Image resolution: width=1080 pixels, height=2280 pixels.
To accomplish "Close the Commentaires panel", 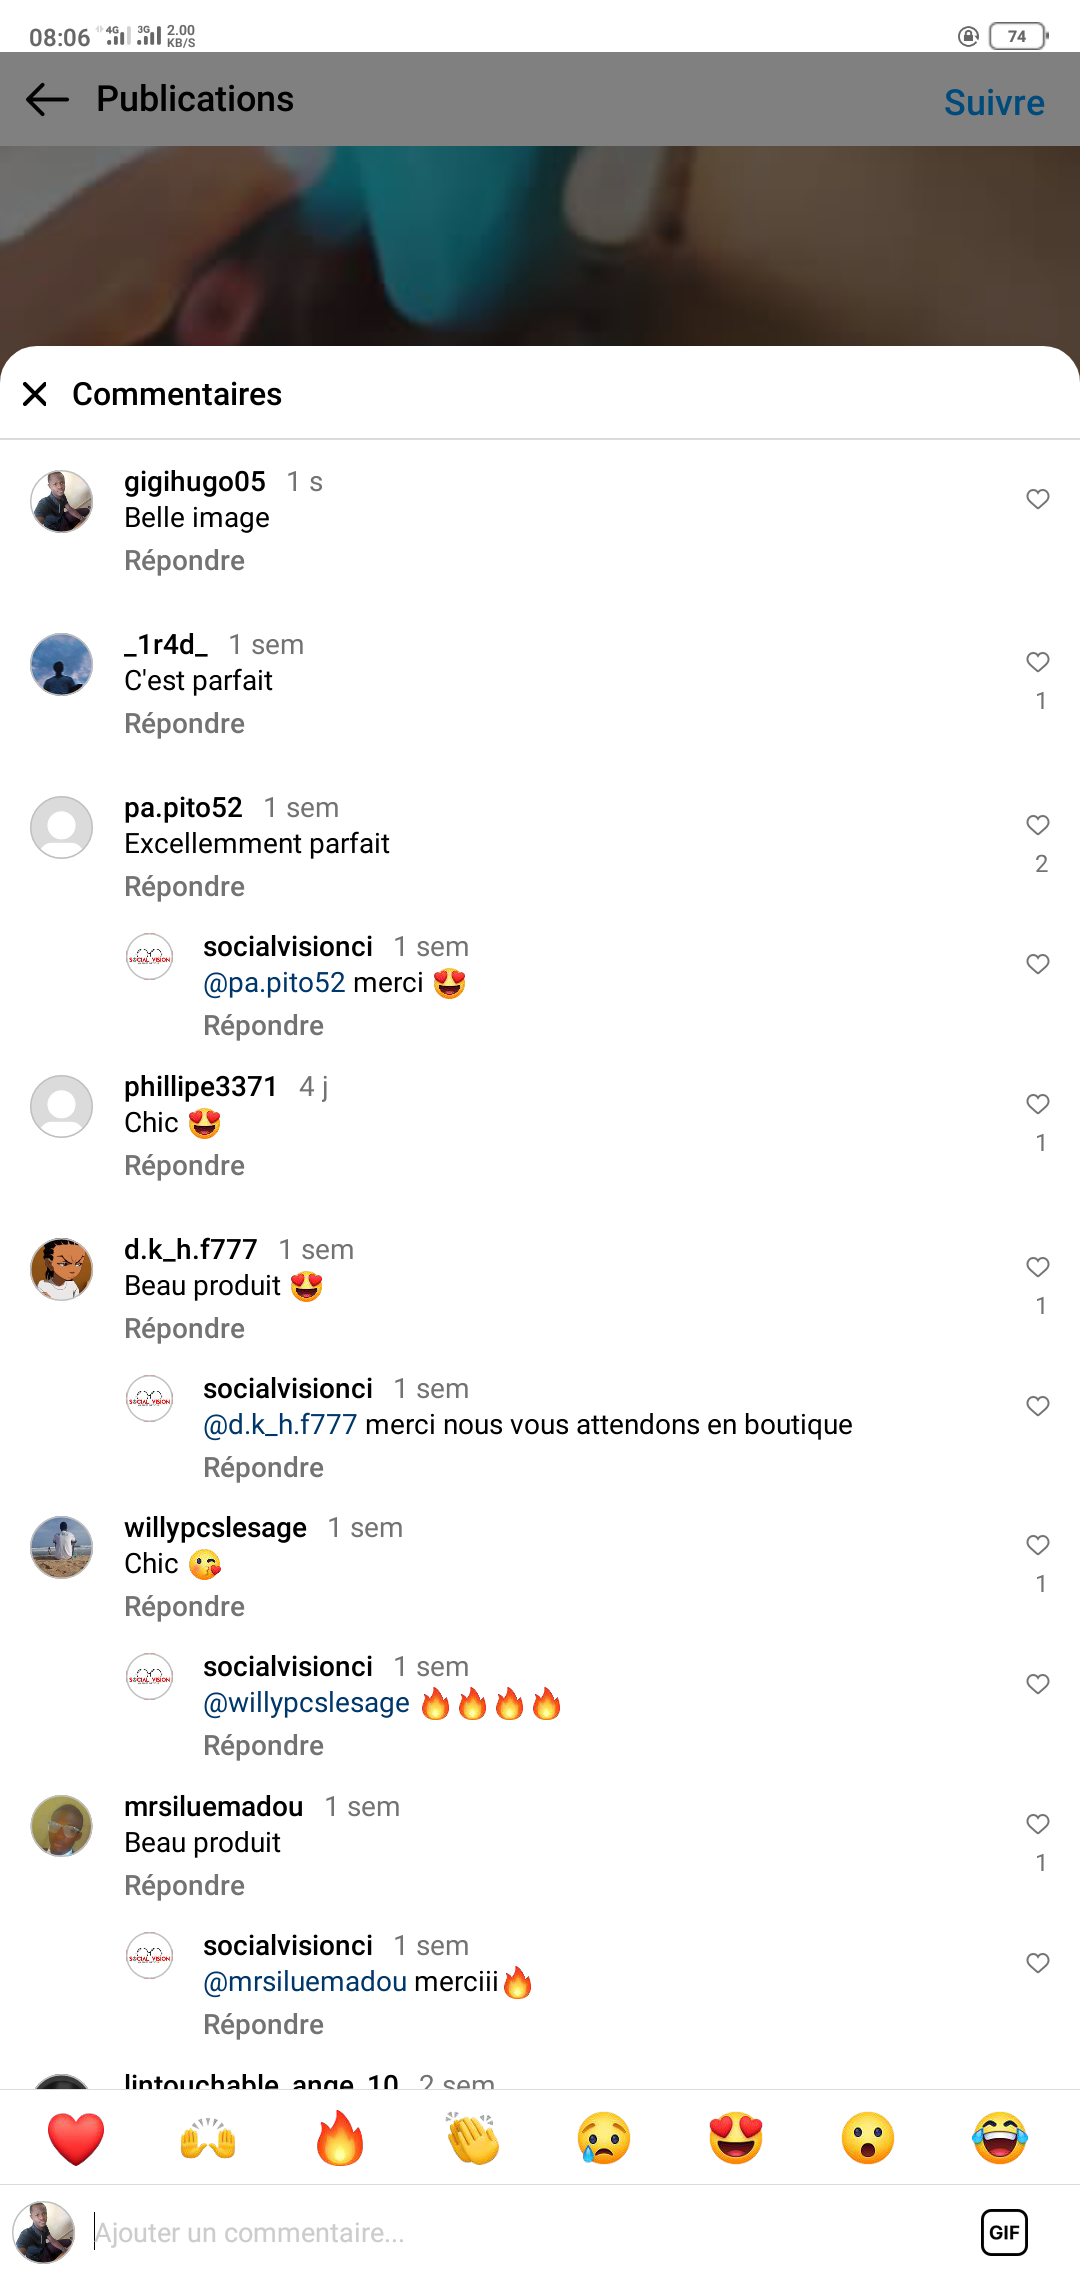I will 35,394.
